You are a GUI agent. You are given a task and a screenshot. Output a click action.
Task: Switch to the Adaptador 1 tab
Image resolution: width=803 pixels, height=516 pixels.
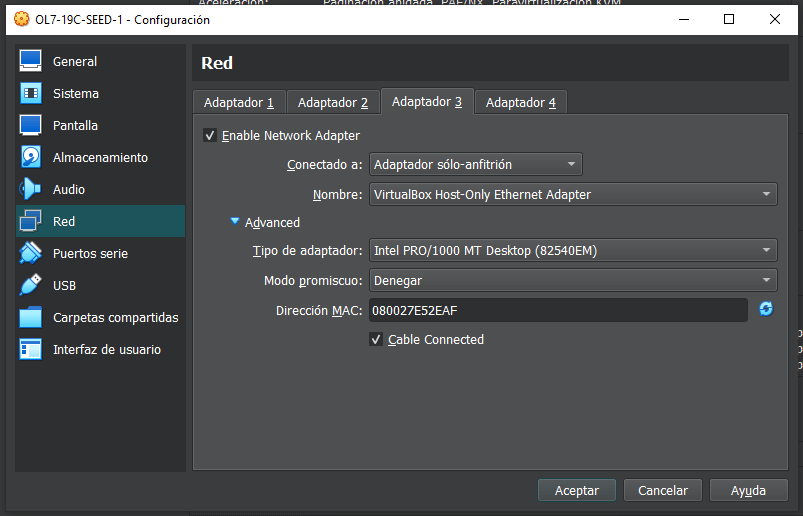pyautogui.click(x=238, y=102)
